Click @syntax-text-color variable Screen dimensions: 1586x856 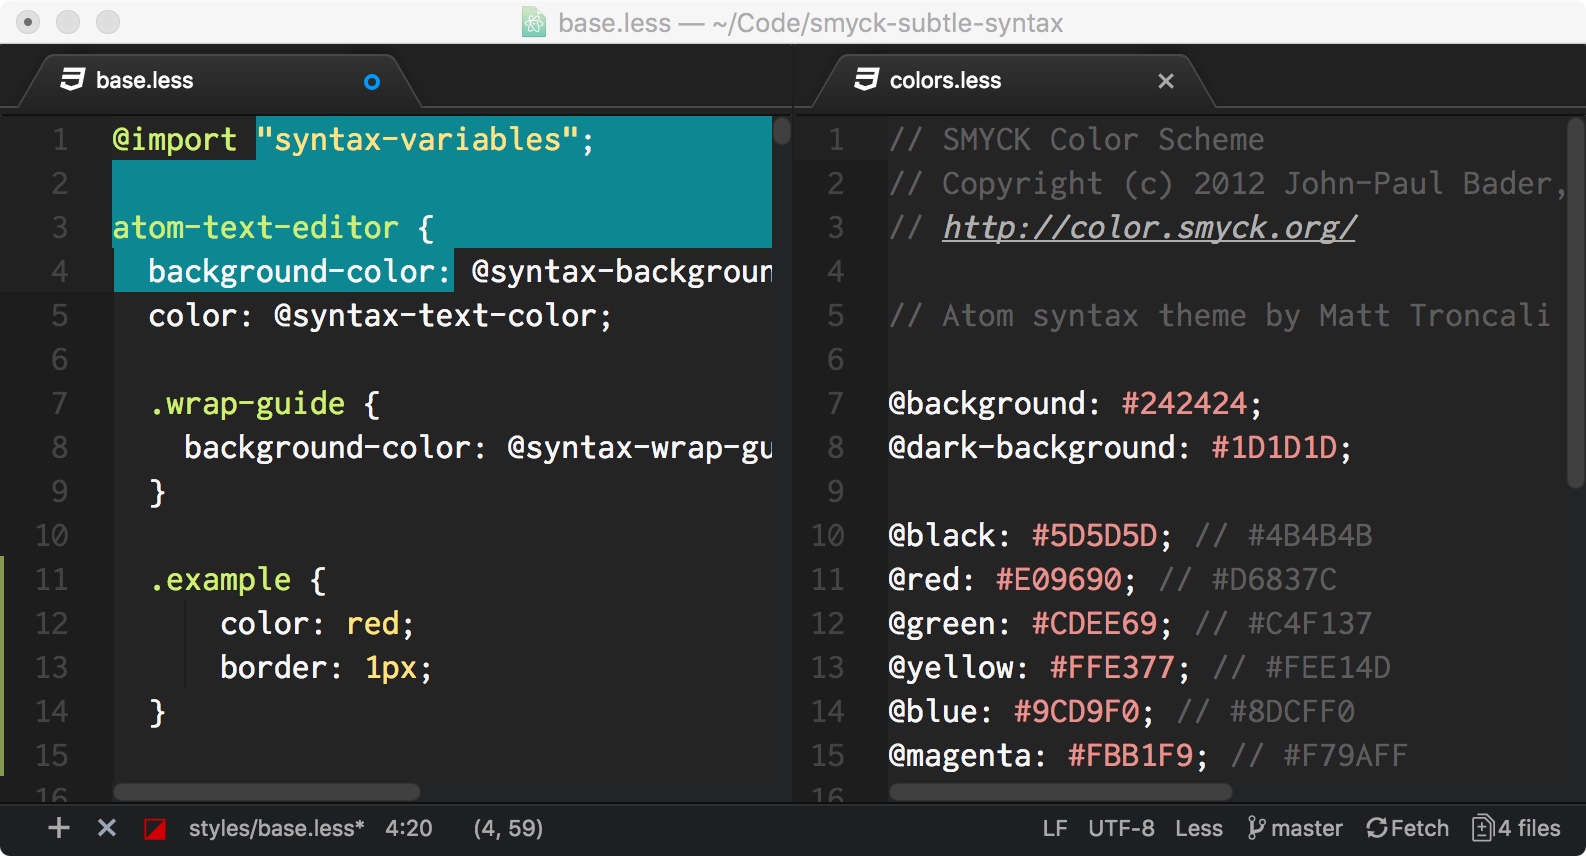coord(435,316)
